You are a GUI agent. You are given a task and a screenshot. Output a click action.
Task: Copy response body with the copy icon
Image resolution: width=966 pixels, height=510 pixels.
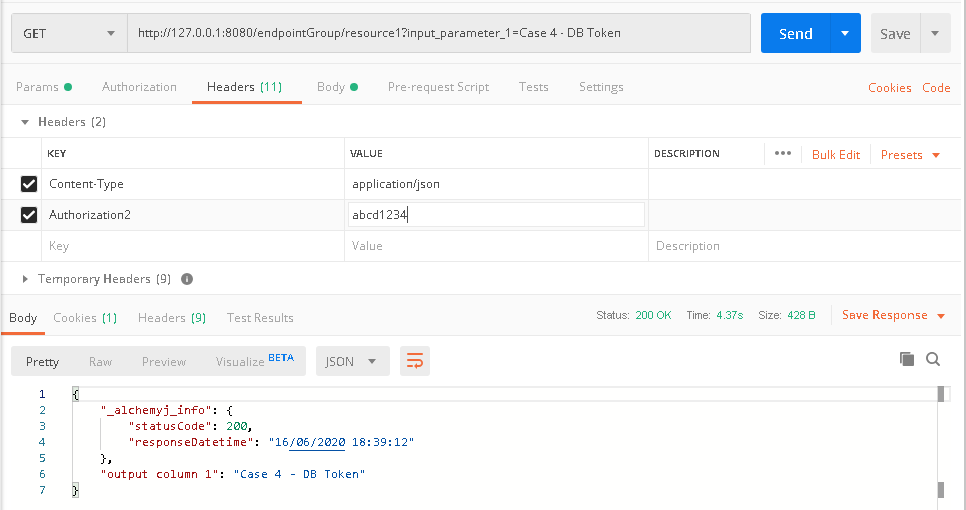tap(907, 359)
